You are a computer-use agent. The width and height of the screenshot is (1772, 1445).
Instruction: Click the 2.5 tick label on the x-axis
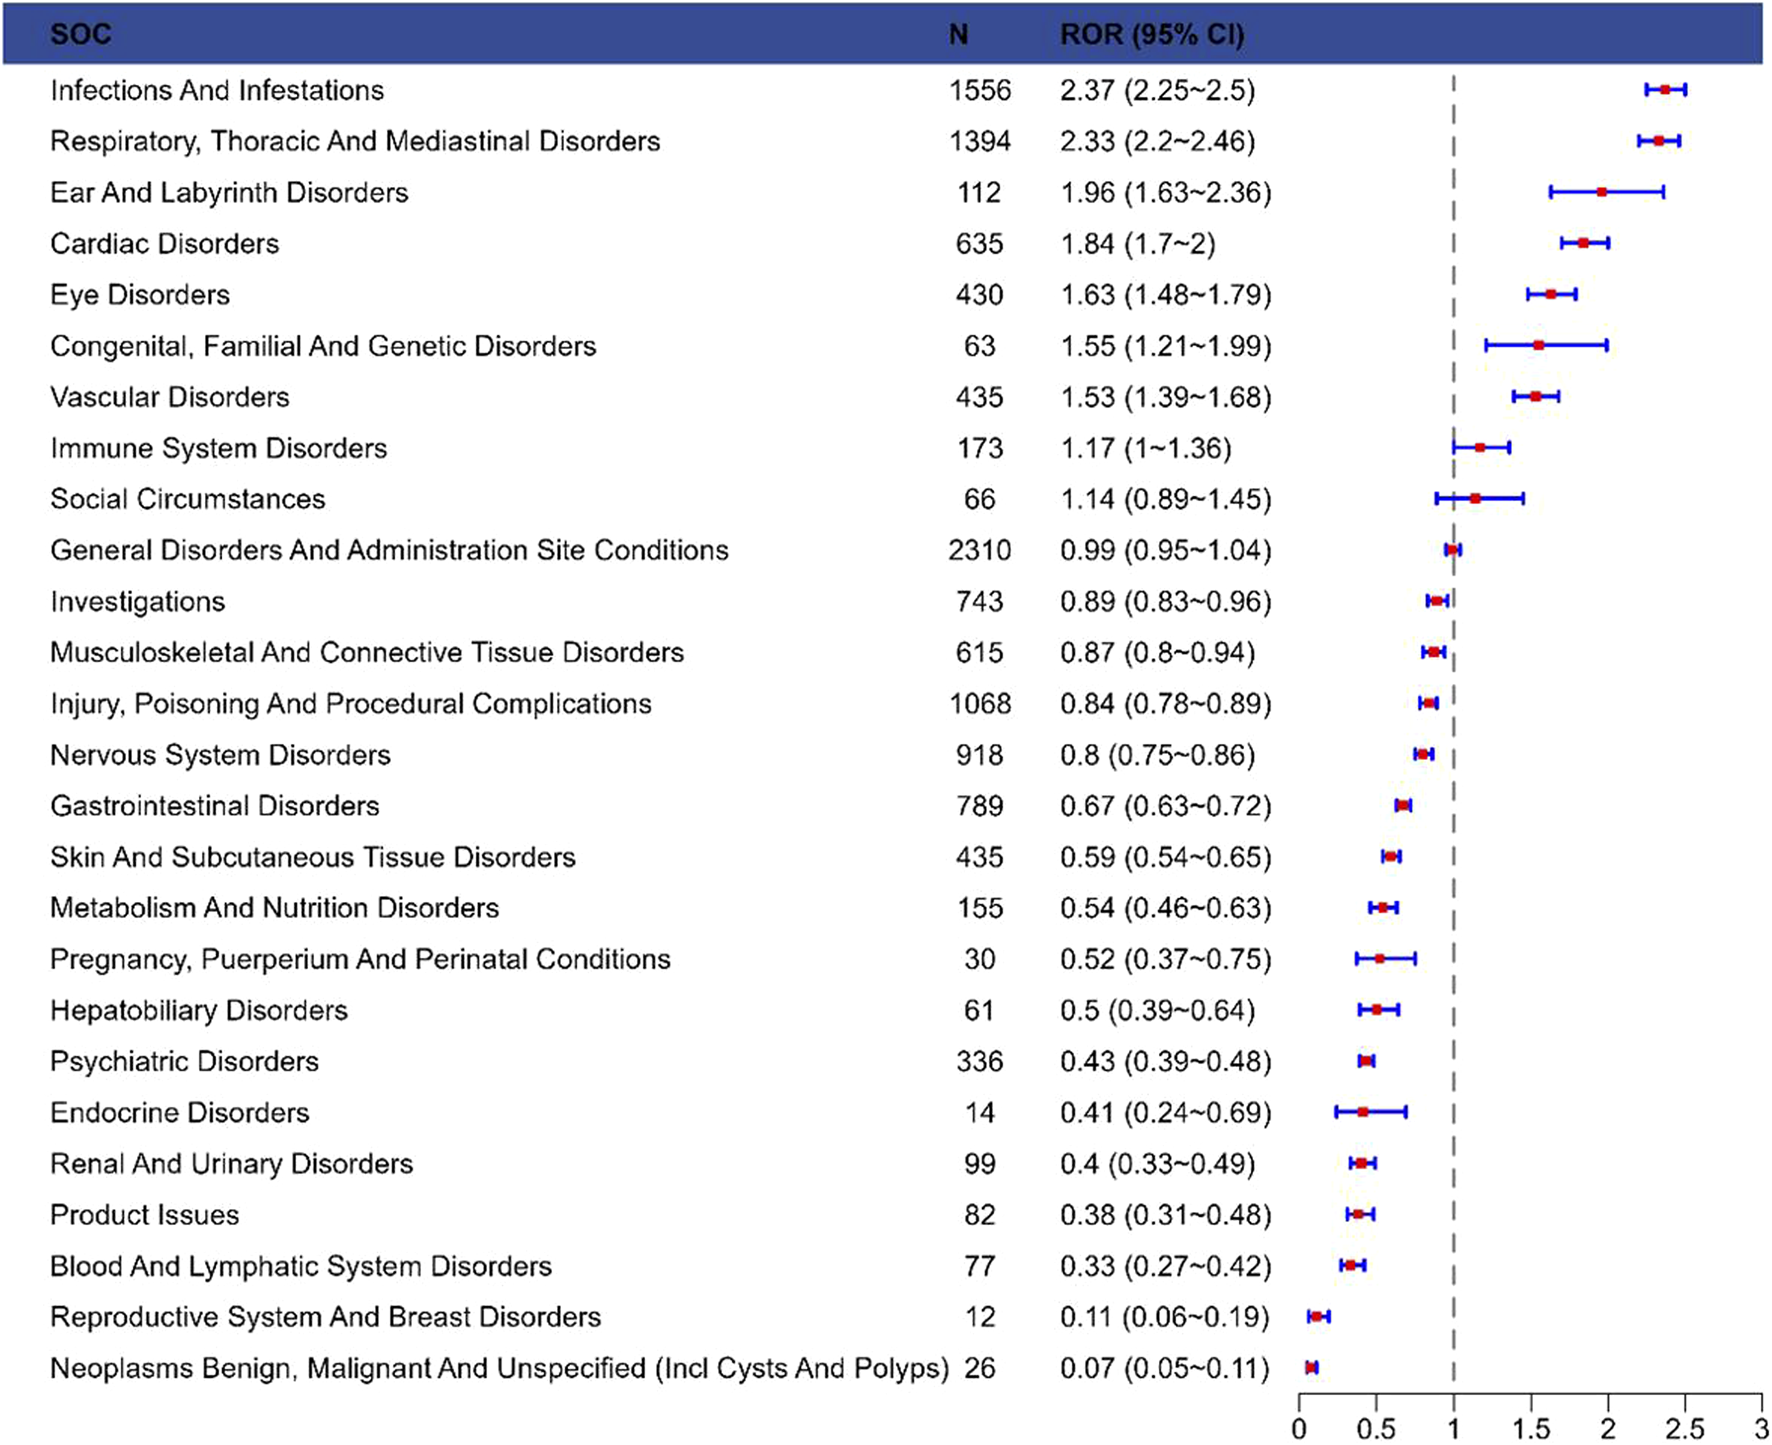tap(1685, 1429)
